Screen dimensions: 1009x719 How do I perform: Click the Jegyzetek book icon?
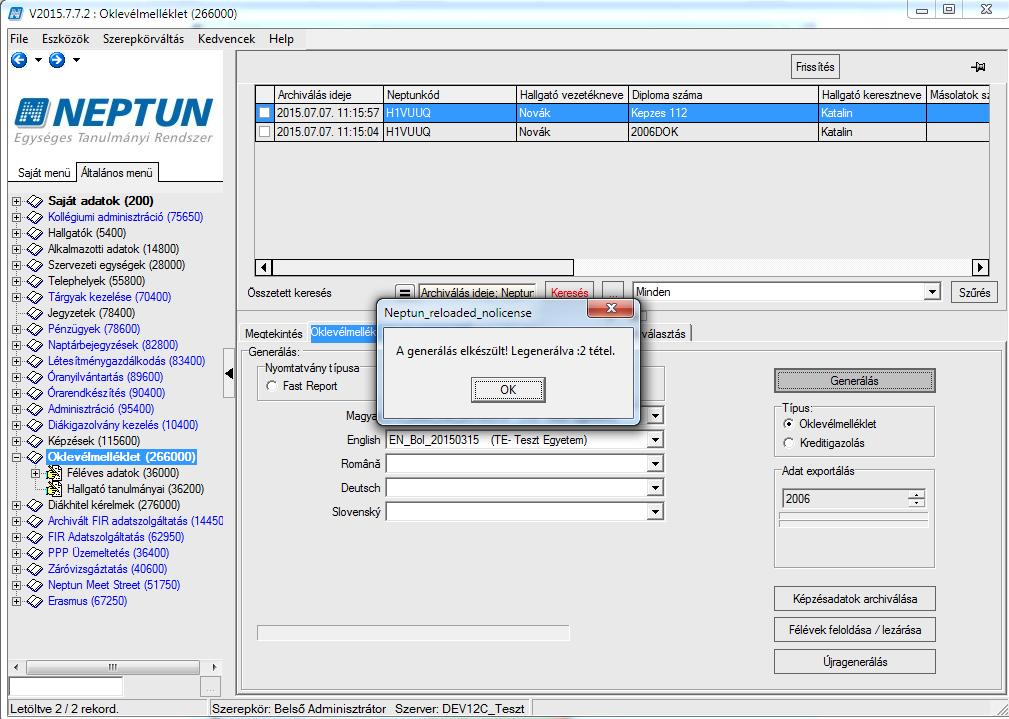(34, 313)
